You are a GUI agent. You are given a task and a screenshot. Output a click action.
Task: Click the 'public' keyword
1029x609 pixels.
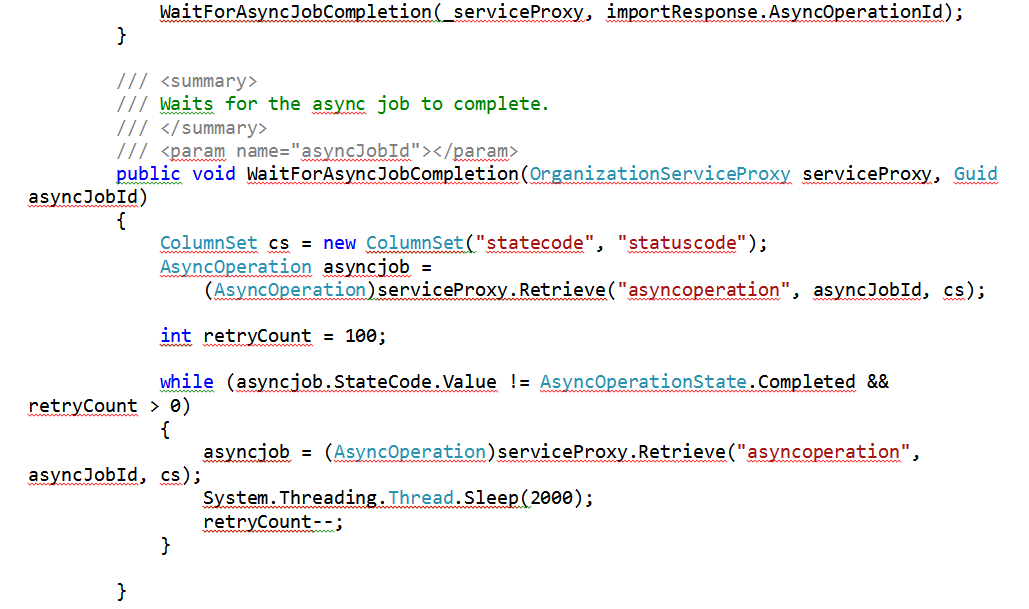point(148,174)
